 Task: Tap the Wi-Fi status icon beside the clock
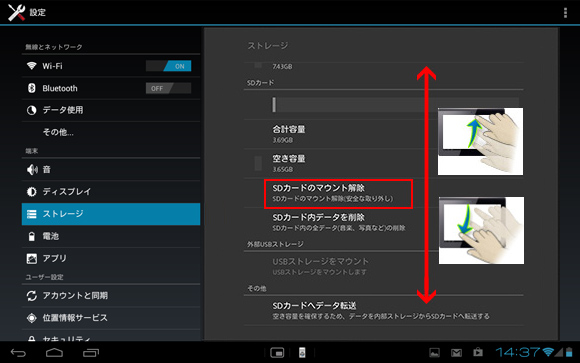[548, 352]
